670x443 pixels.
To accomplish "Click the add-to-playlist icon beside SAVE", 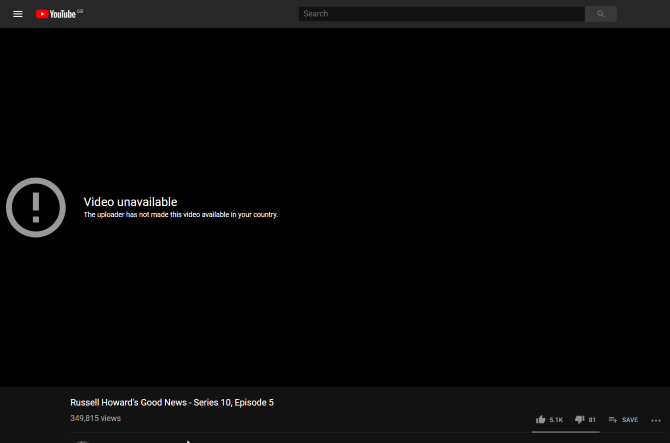I will coord(613,420).
